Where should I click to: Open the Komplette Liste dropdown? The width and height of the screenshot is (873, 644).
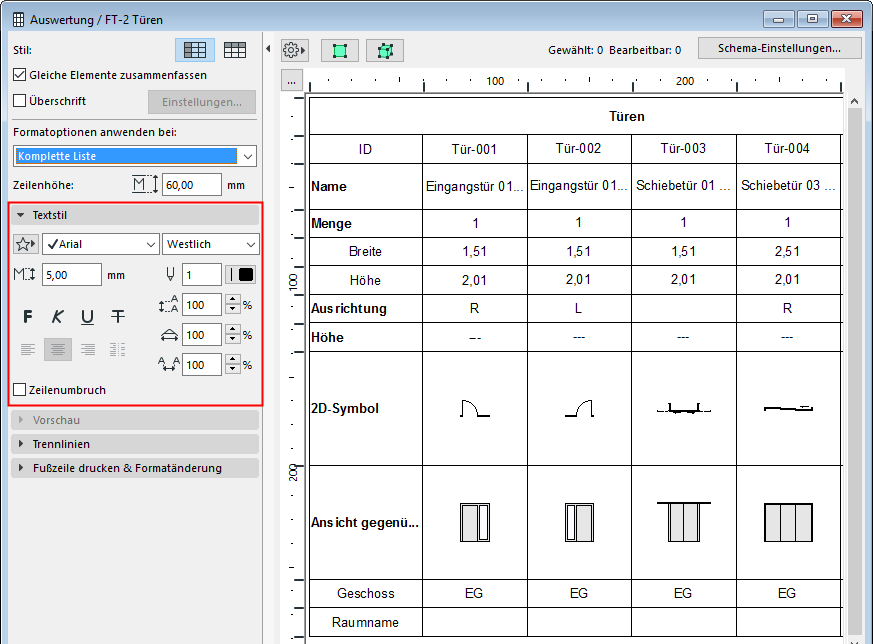[136, 156]
